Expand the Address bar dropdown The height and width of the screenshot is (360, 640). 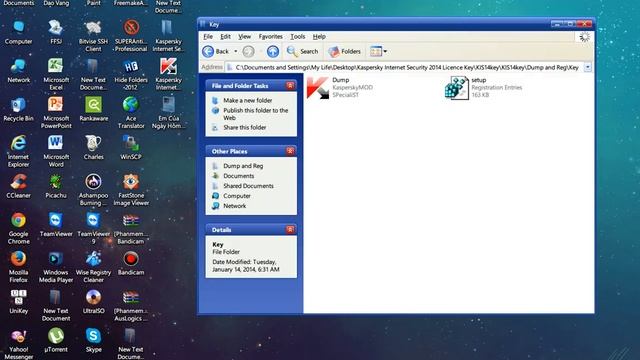(x=588, y=67)
